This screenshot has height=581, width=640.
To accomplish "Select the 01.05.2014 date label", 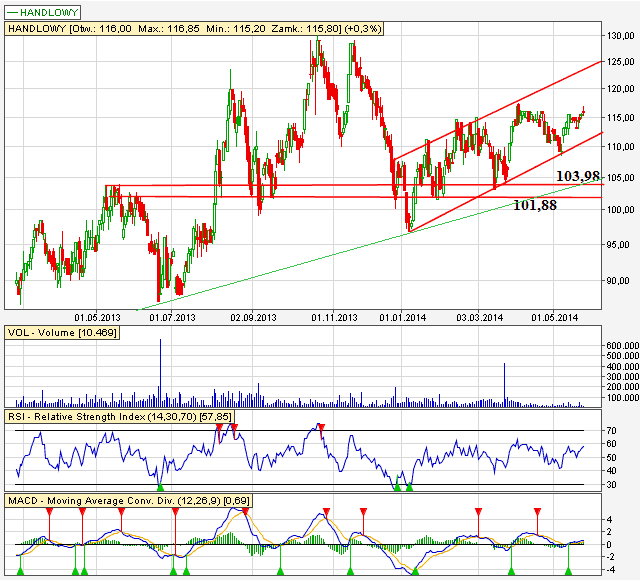I will tap(554, 317).
